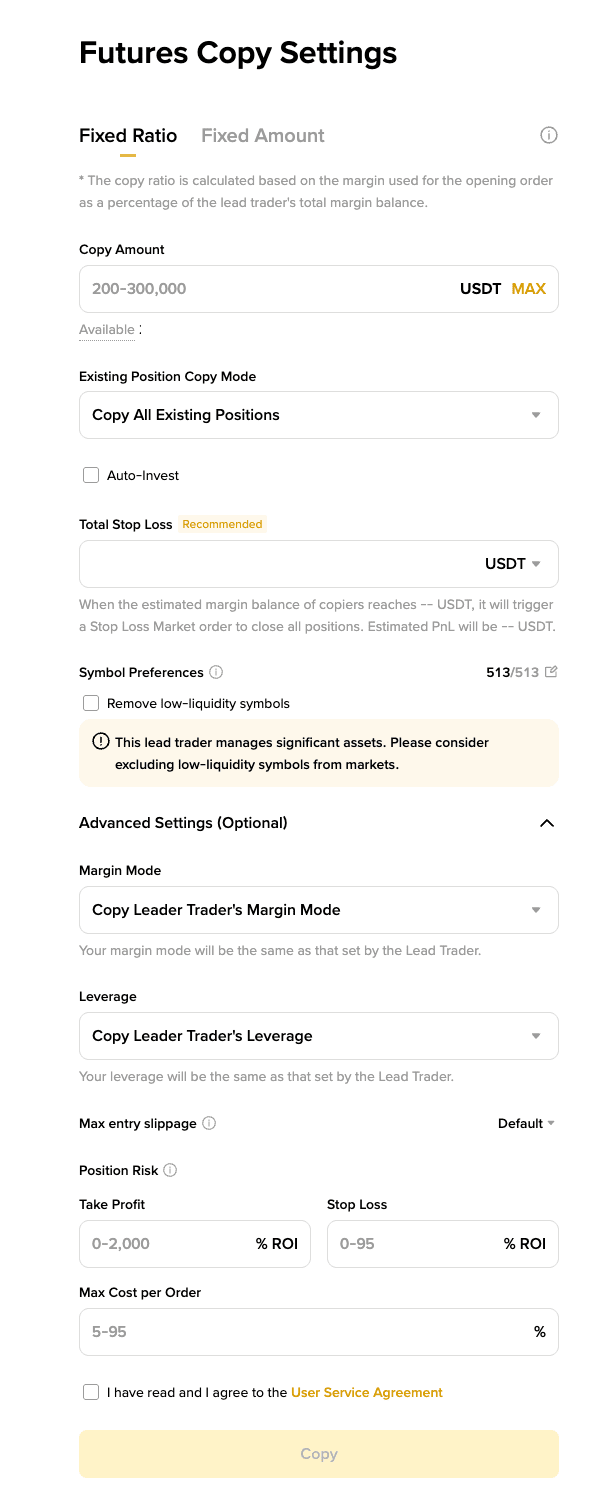Open the Leverage dropdown
This screenshot has width=602, height=1510.
pos(318,1036)
